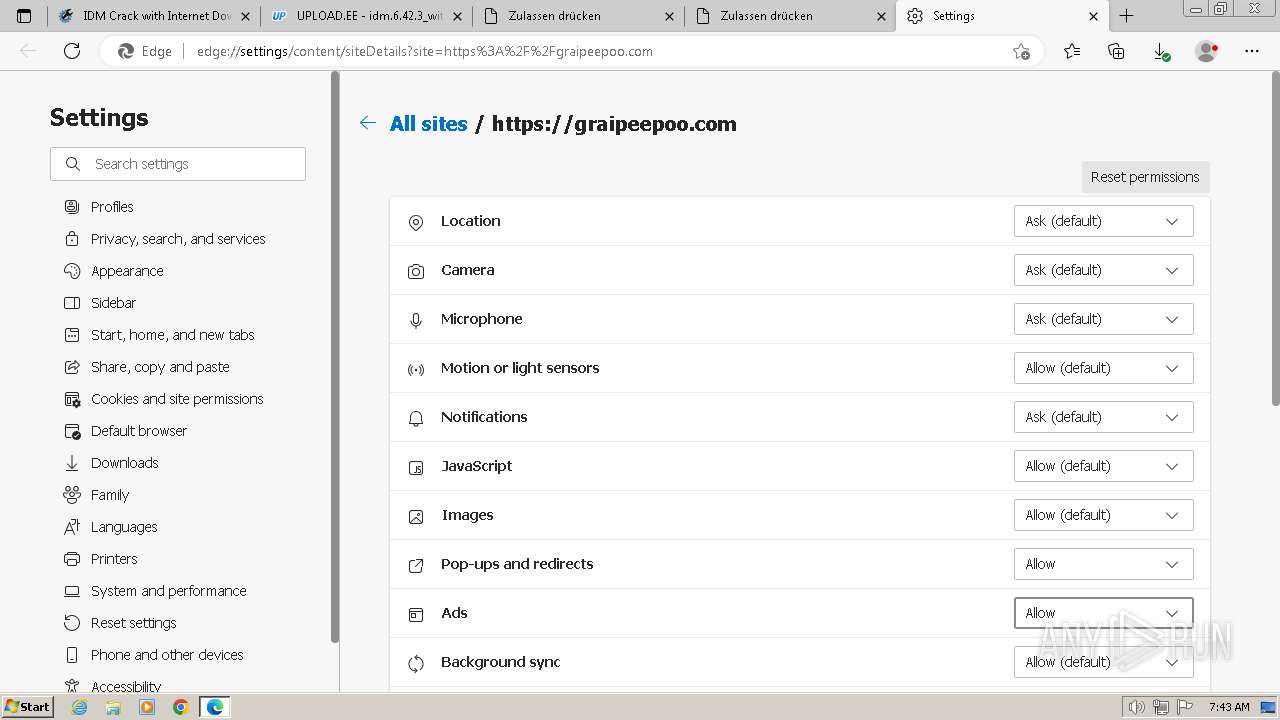Image resolution: width=1280 pixels, height=720 pixels.
Task: Open the Camera permission dropdown
Action: [1103, 270]
